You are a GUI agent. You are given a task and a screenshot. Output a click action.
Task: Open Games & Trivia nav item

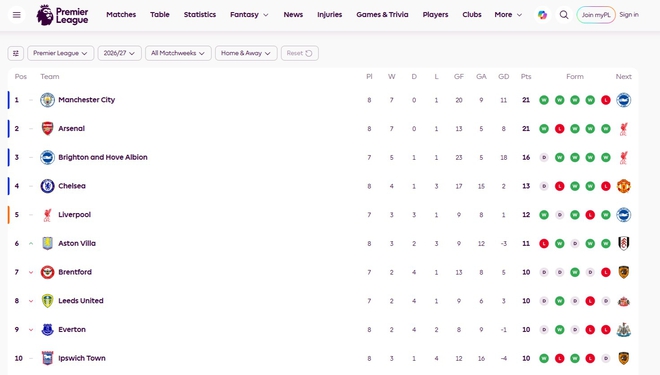(382, 15)
